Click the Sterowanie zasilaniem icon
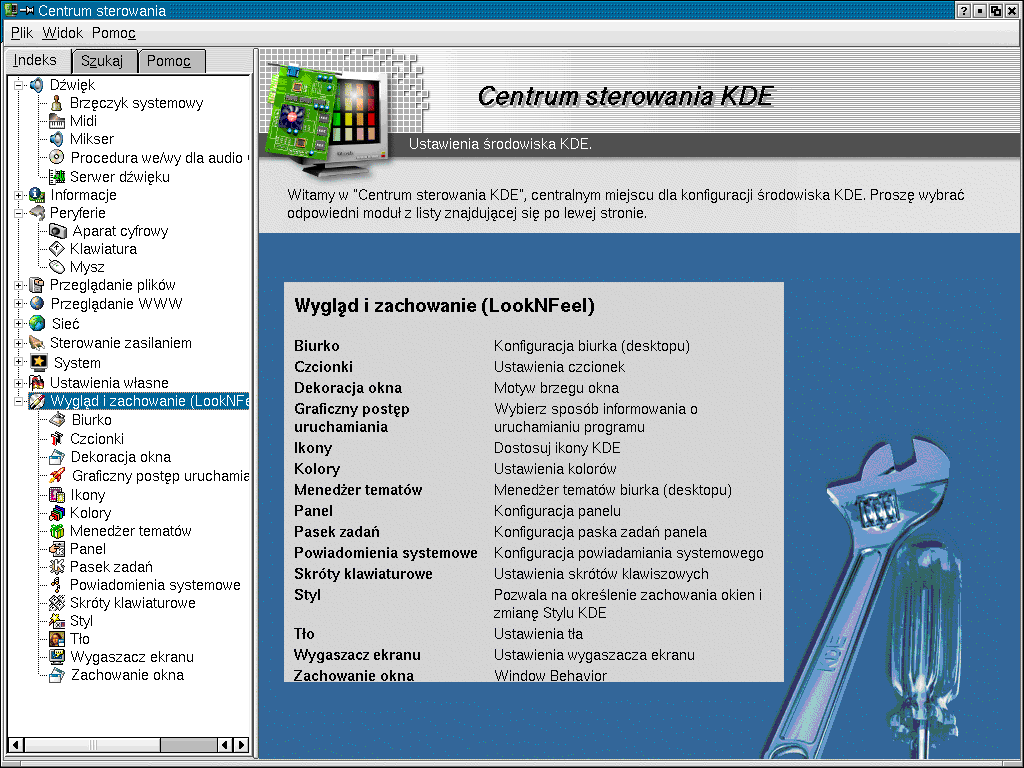Image resolution: width=1024 pixels, height=768 pixels. coord(37,343)
